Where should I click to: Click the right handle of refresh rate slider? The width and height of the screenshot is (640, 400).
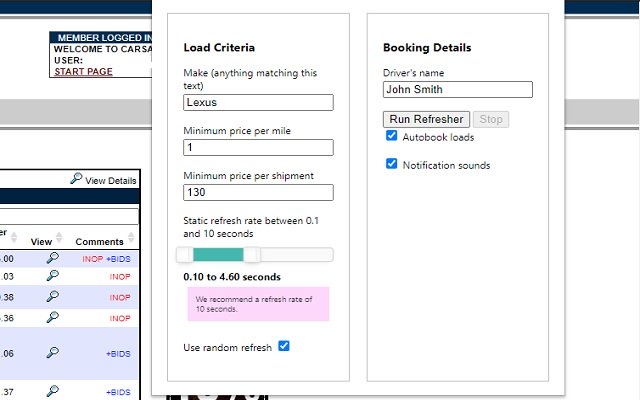coord(252,255)
